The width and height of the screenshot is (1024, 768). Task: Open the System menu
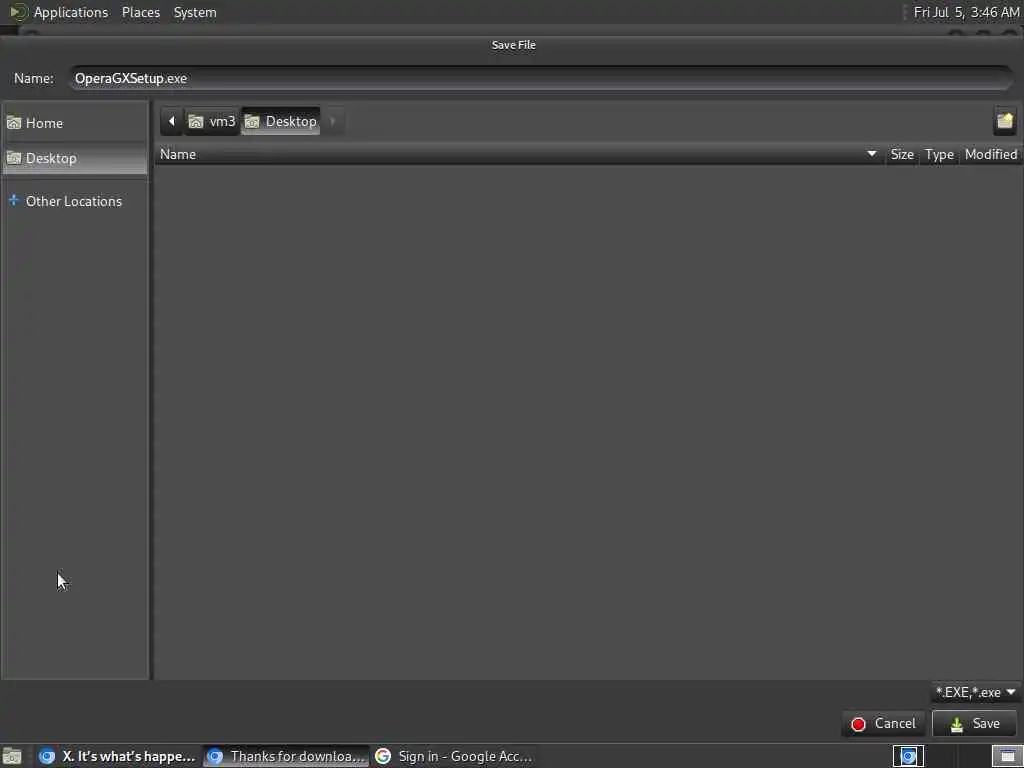click(195, 12)
